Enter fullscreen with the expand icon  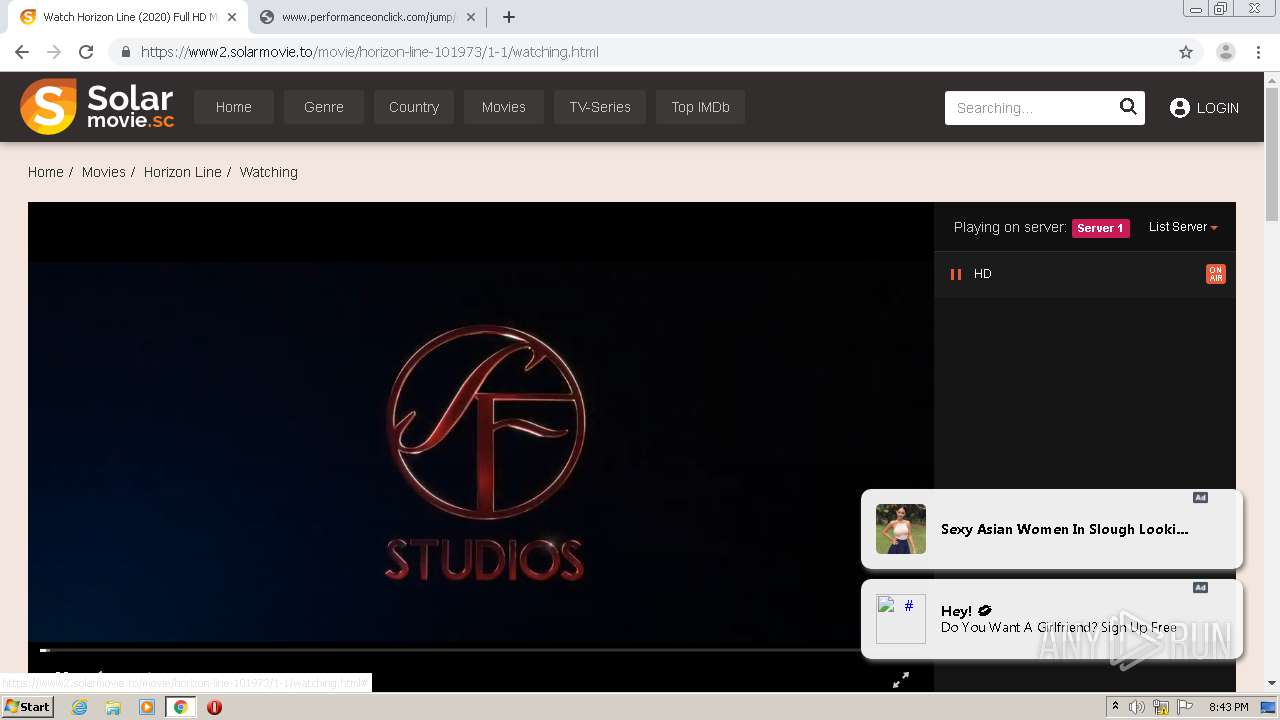click(901, 680)
